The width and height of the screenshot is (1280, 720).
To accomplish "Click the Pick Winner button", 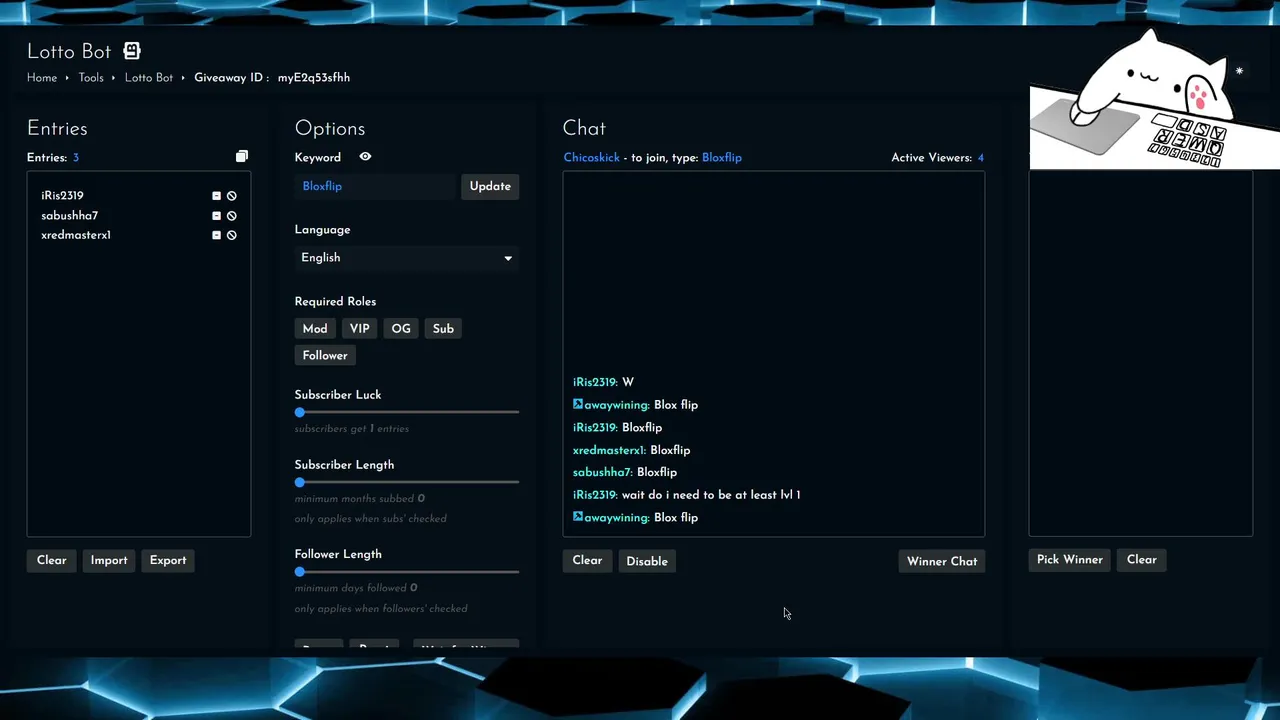I will pyautogui.click(x=1070, y=560).
